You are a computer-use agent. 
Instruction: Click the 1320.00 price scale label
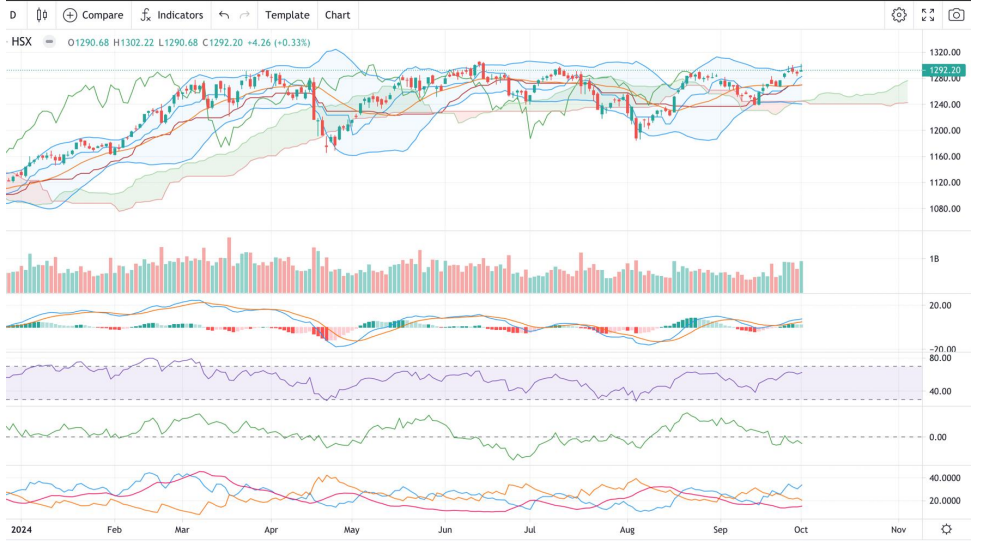click(x=945, y=52)
